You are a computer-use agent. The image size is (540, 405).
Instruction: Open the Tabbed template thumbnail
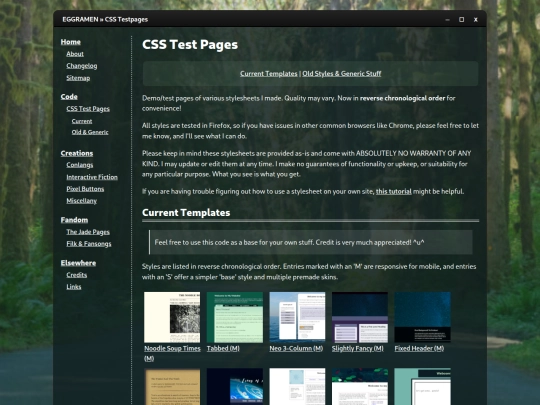(x=235, y=317)
